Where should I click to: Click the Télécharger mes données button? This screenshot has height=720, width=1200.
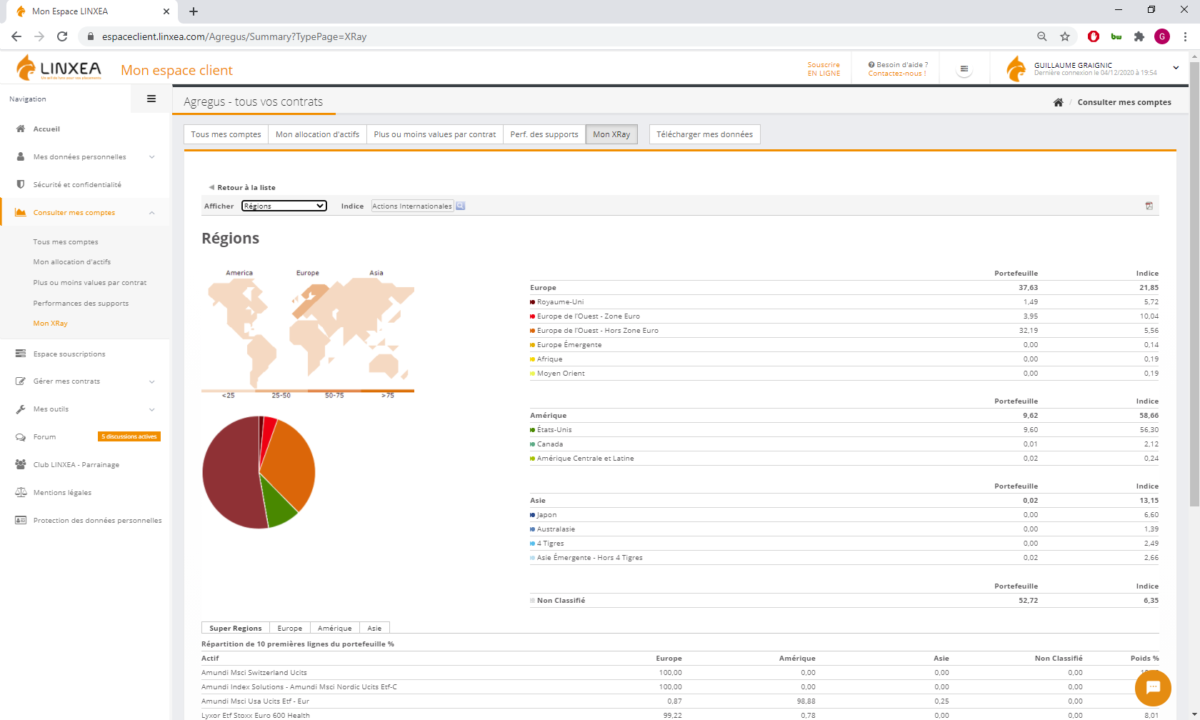(x=705, y=134)
